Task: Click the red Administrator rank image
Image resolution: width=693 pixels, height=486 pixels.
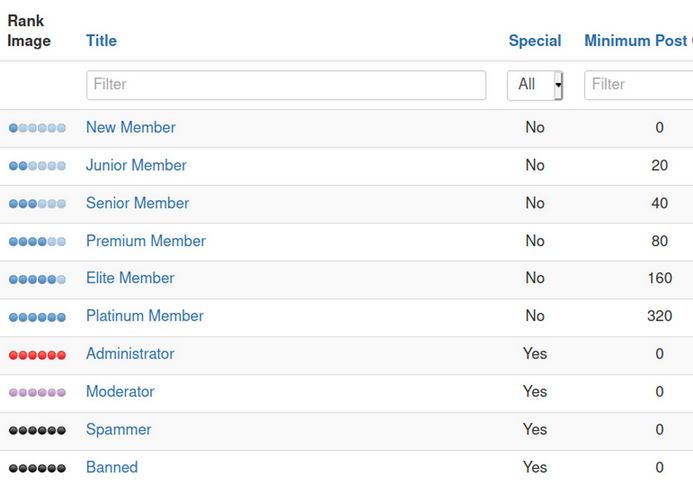Action: point(37,355)
